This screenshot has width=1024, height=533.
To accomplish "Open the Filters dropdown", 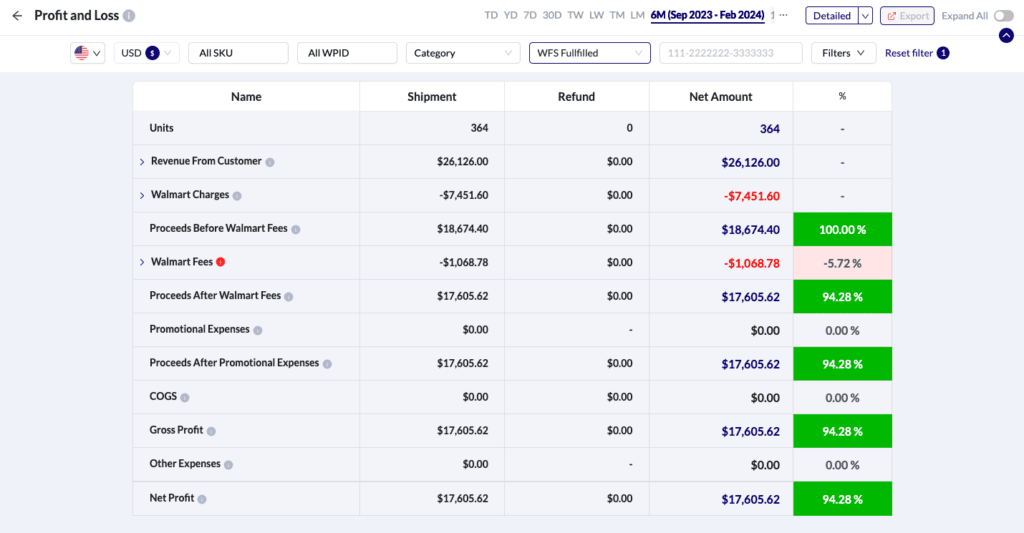I will tap(843, 53).
